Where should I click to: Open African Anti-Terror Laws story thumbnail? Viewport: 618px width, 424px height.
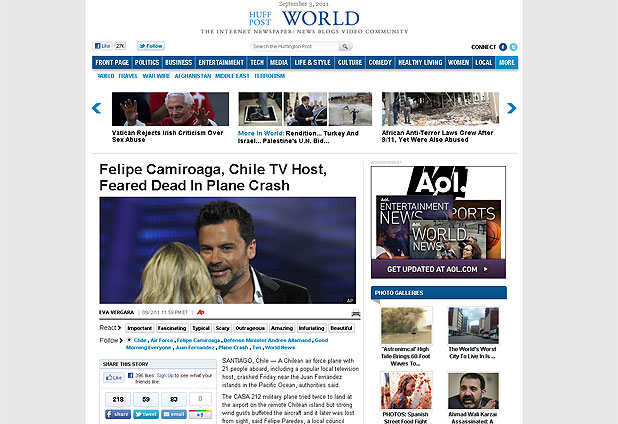coord(440,108)
